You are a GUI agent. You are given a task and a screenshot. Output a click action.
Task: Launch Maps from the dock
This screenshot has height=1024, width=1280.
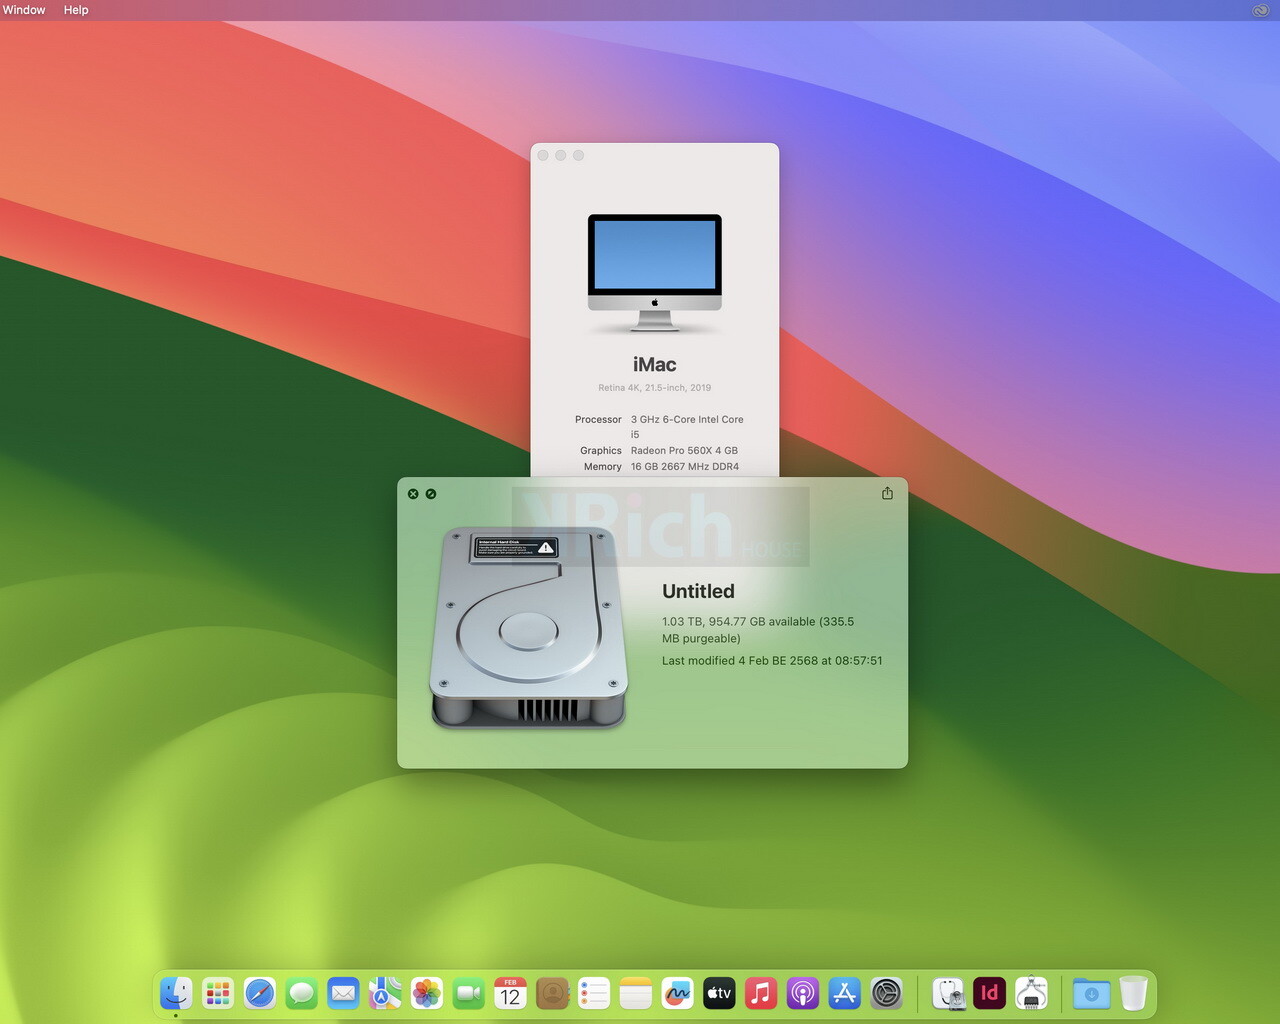click(x=385, y=993)
